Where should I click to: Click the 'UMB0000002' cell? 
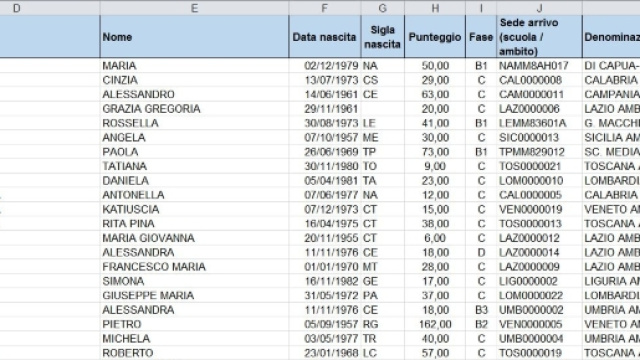[540, 310]
